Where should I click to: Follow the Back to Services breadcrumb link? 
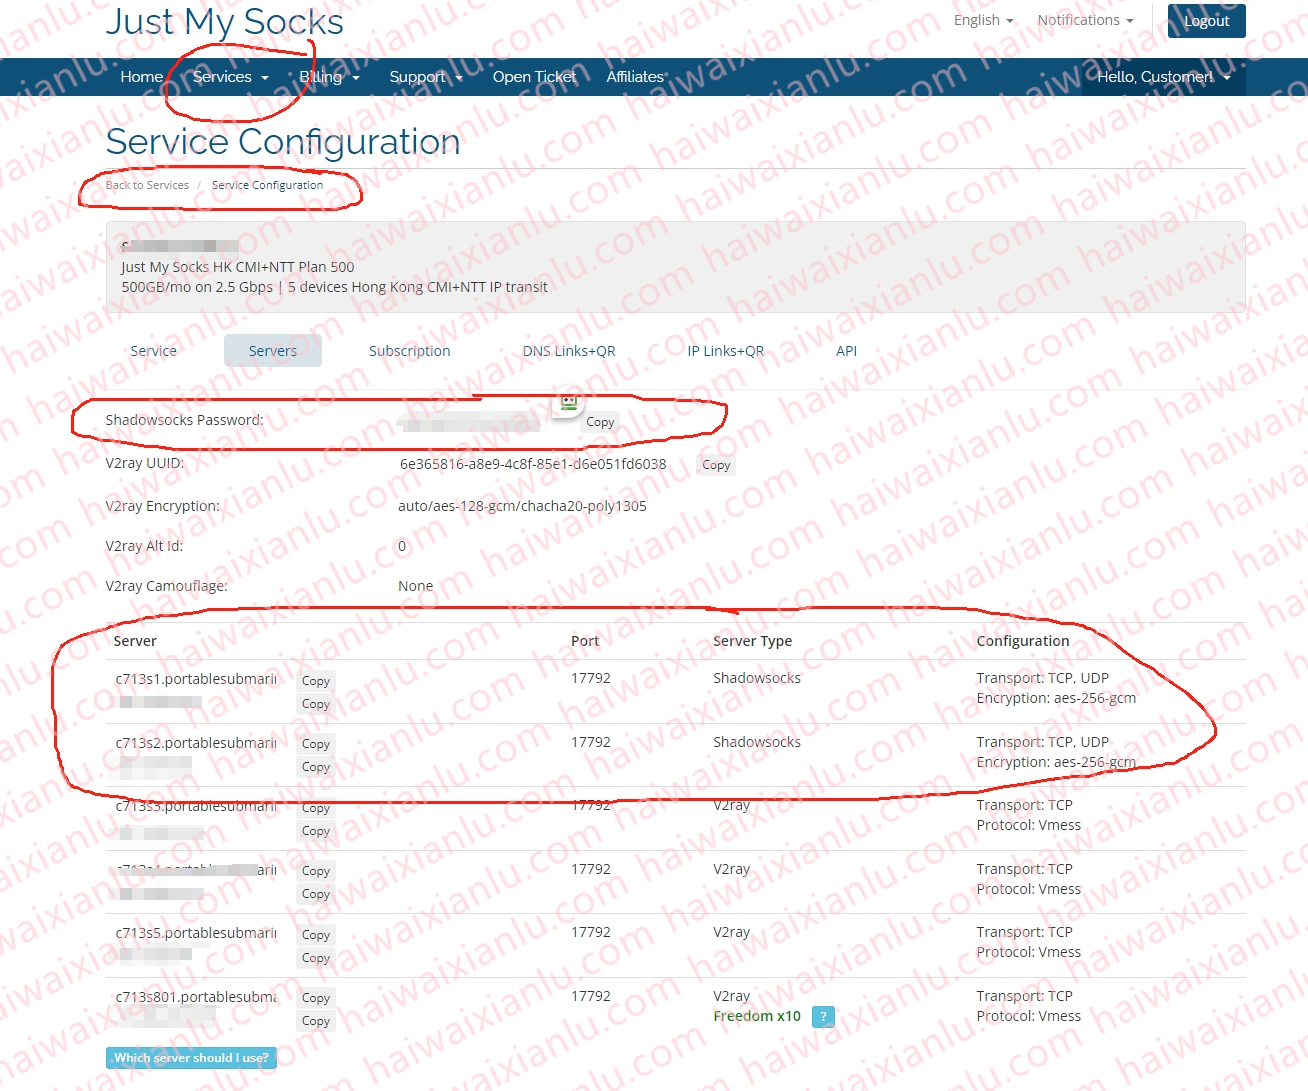pyautogui.click(x=147, y=185)
